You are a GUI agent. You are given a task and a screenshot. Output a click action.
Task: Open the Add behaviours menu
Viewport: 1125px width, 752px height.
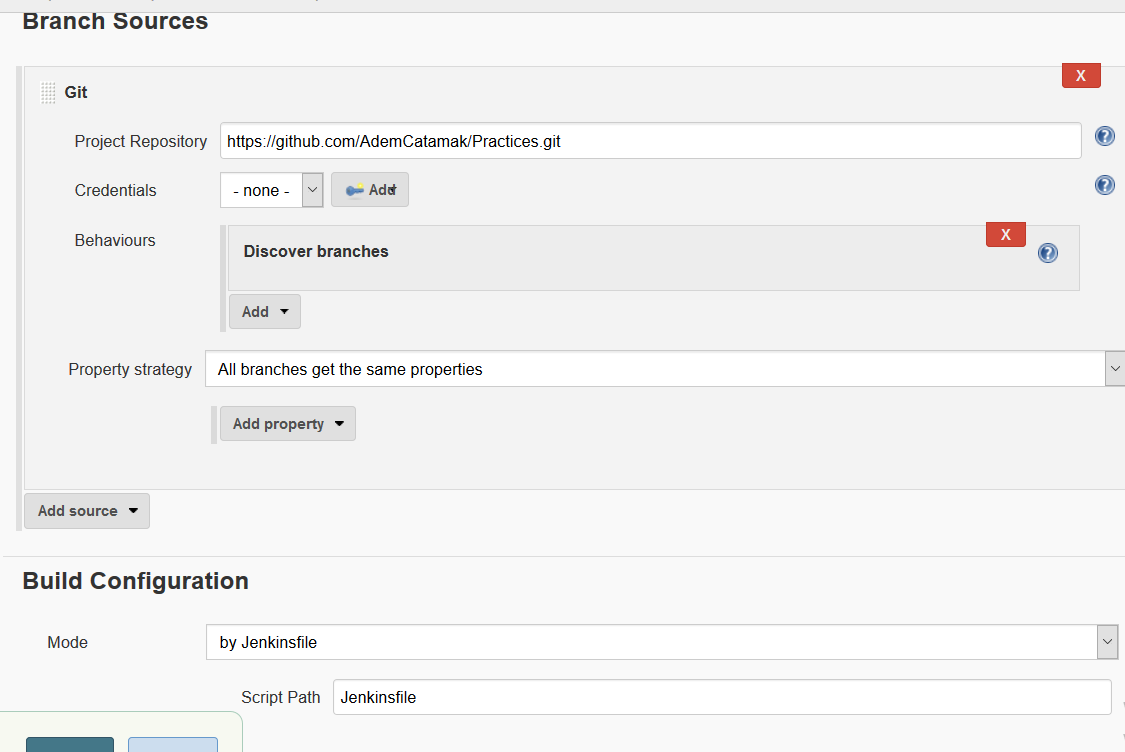(264, 312)
